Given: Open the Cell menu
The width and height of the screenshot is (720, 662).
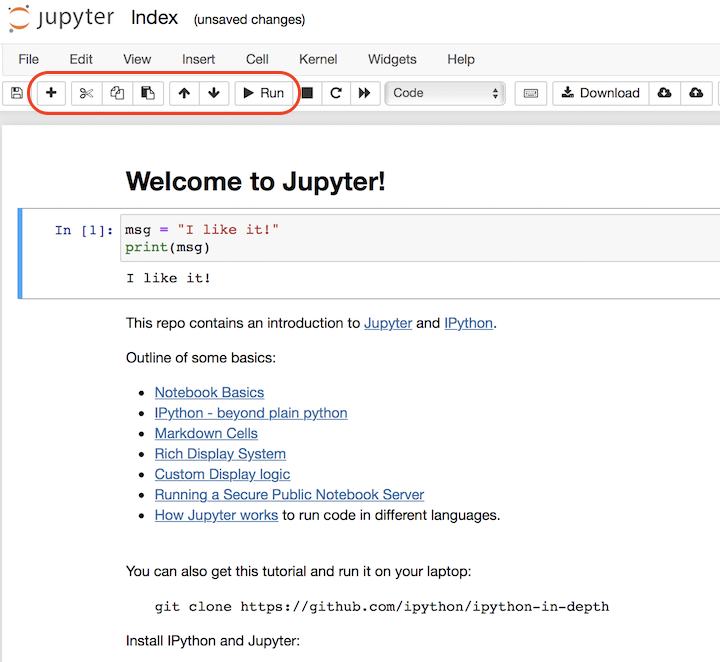Looking at the screenshot, I should coord(257,59).
